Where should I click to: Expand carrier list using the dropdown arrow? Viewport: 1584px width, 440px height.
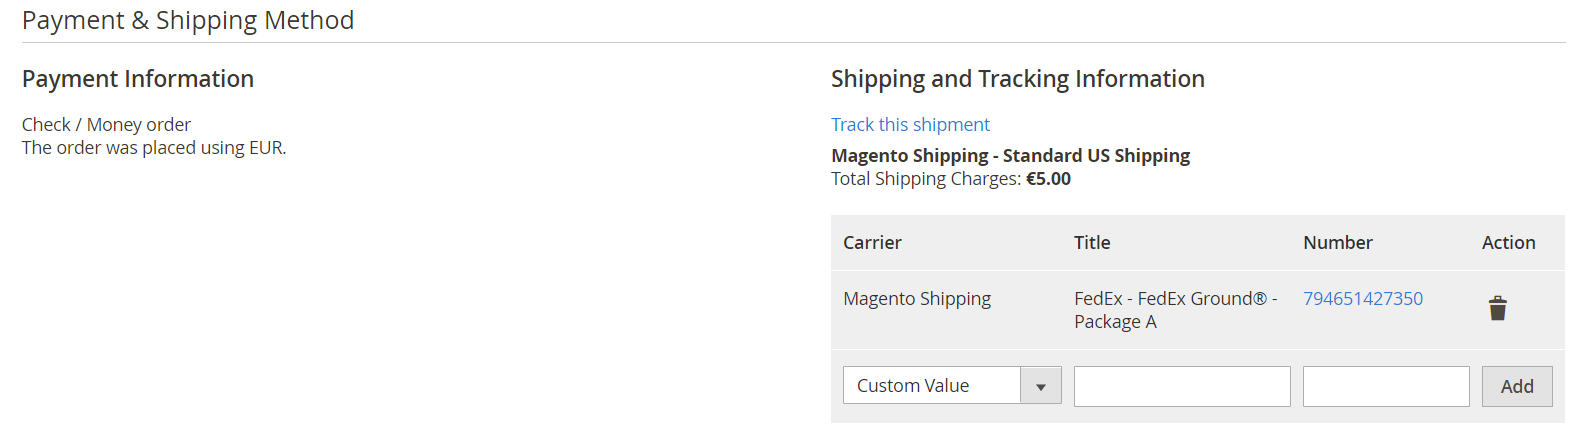tap(1041, 385)
